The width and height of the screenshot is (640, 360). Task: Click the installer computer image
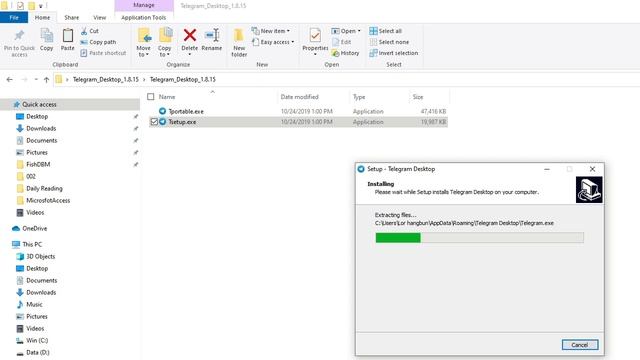(589, 190)
